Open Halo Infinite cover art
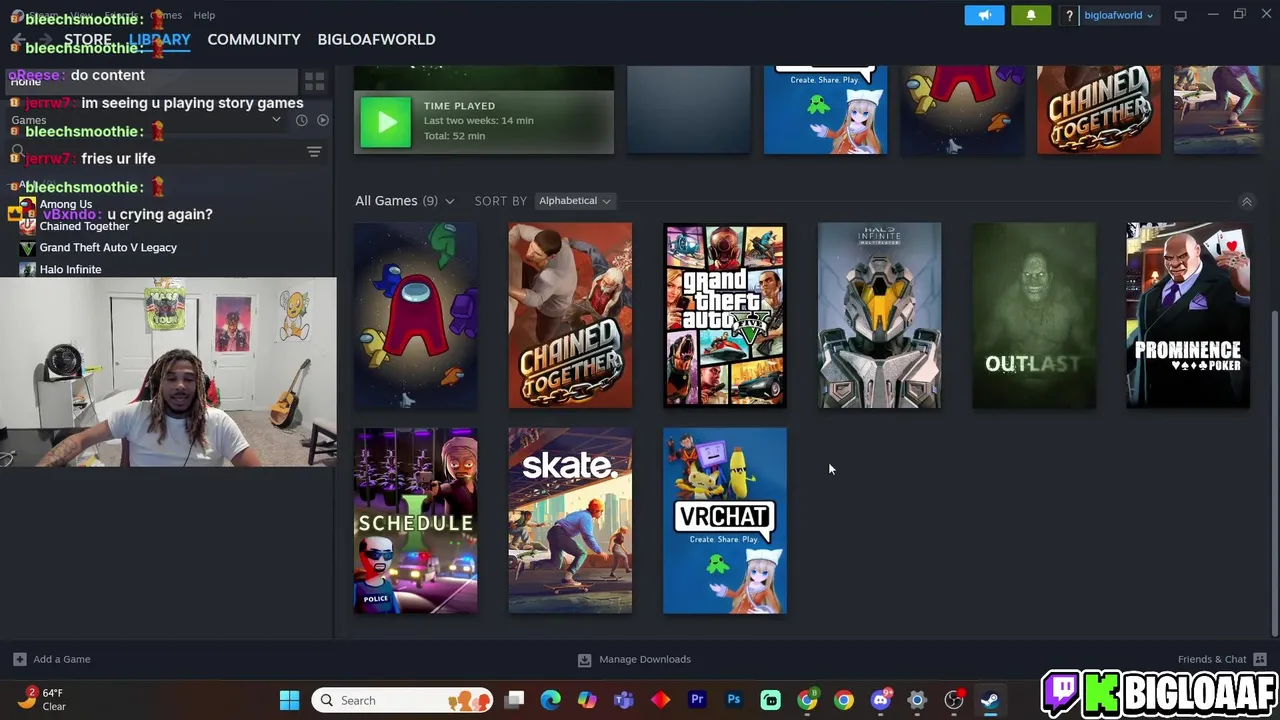1280x720 pixels. pos(879,316)
